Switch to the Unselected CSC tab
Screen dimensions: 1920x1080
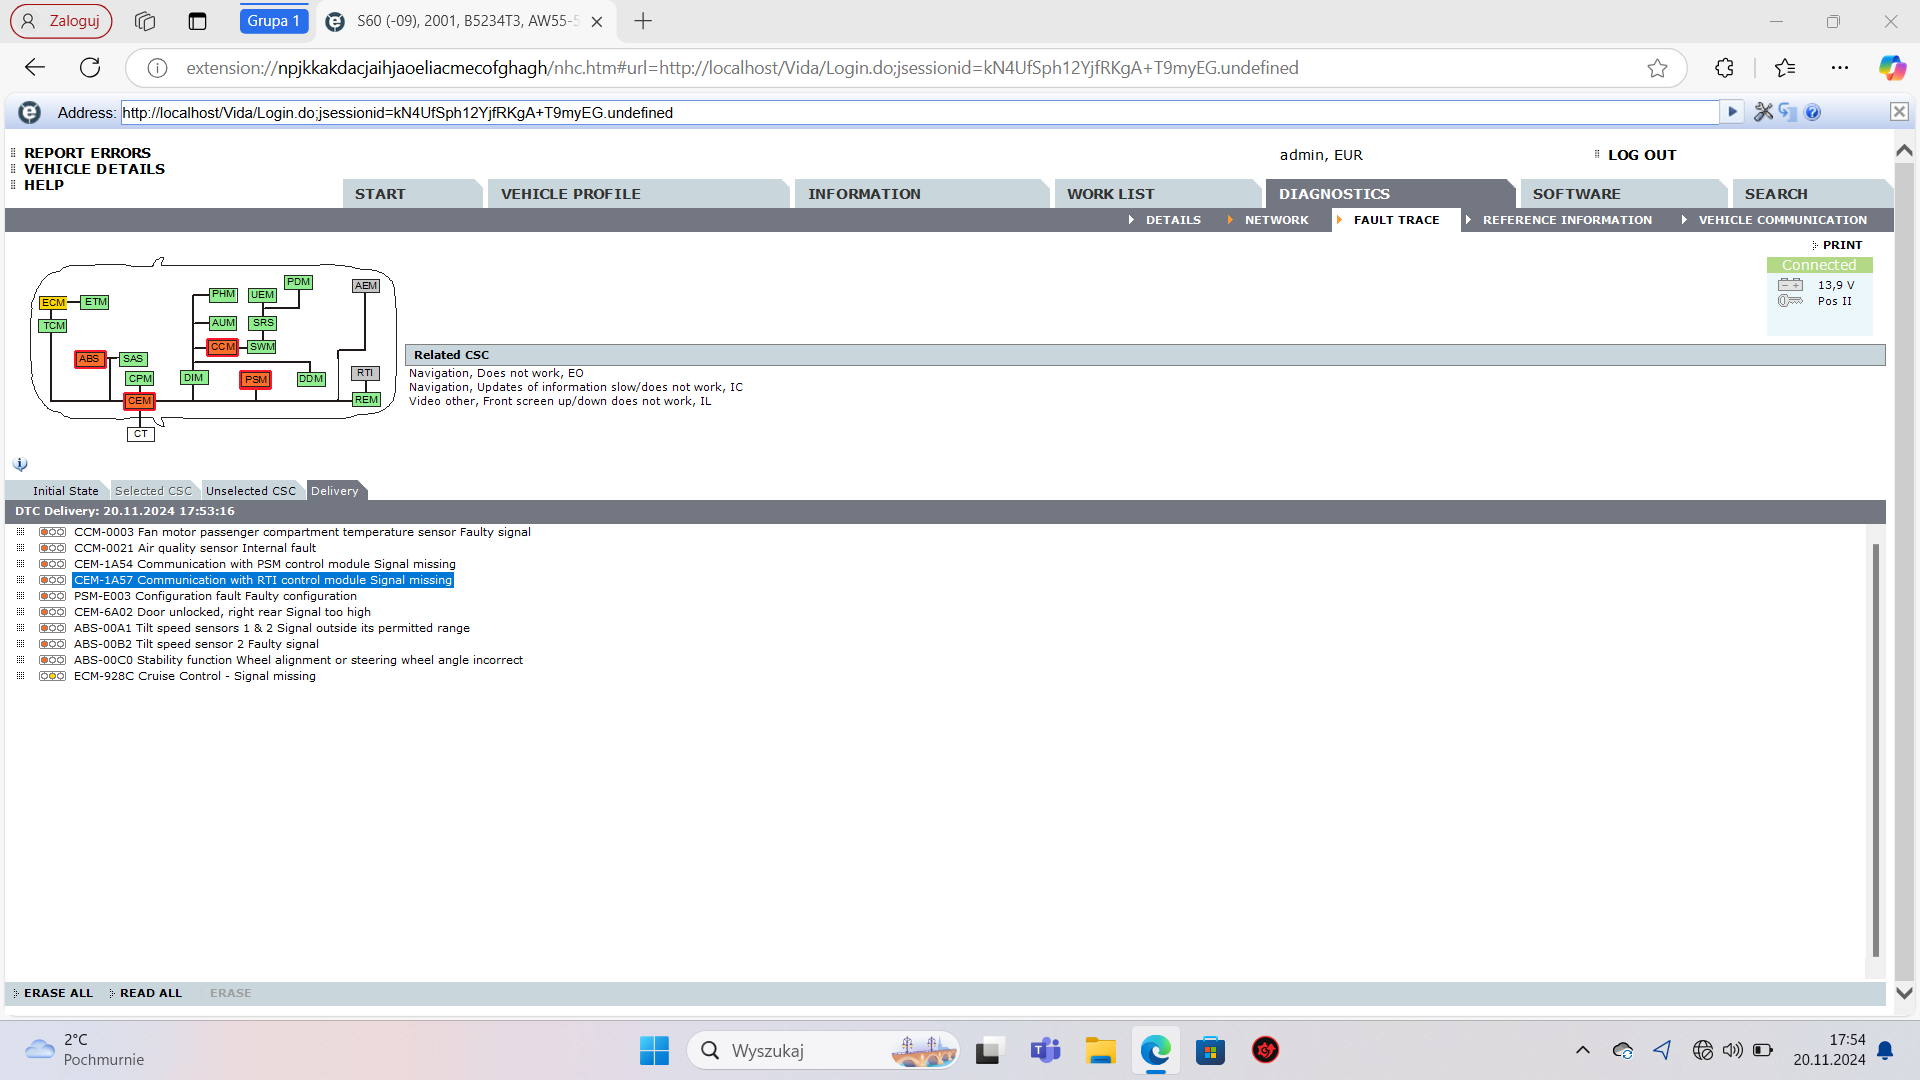click(x=250, y=491)
